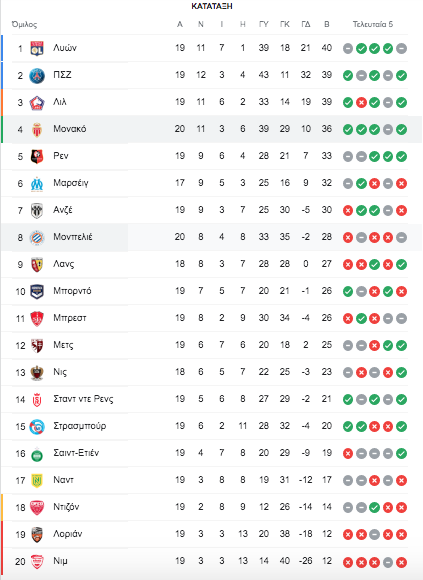Viewport: 423px width, 580px height.
Task: Click the Lille (Λιλ) club crest
Action: pos(37,102)
